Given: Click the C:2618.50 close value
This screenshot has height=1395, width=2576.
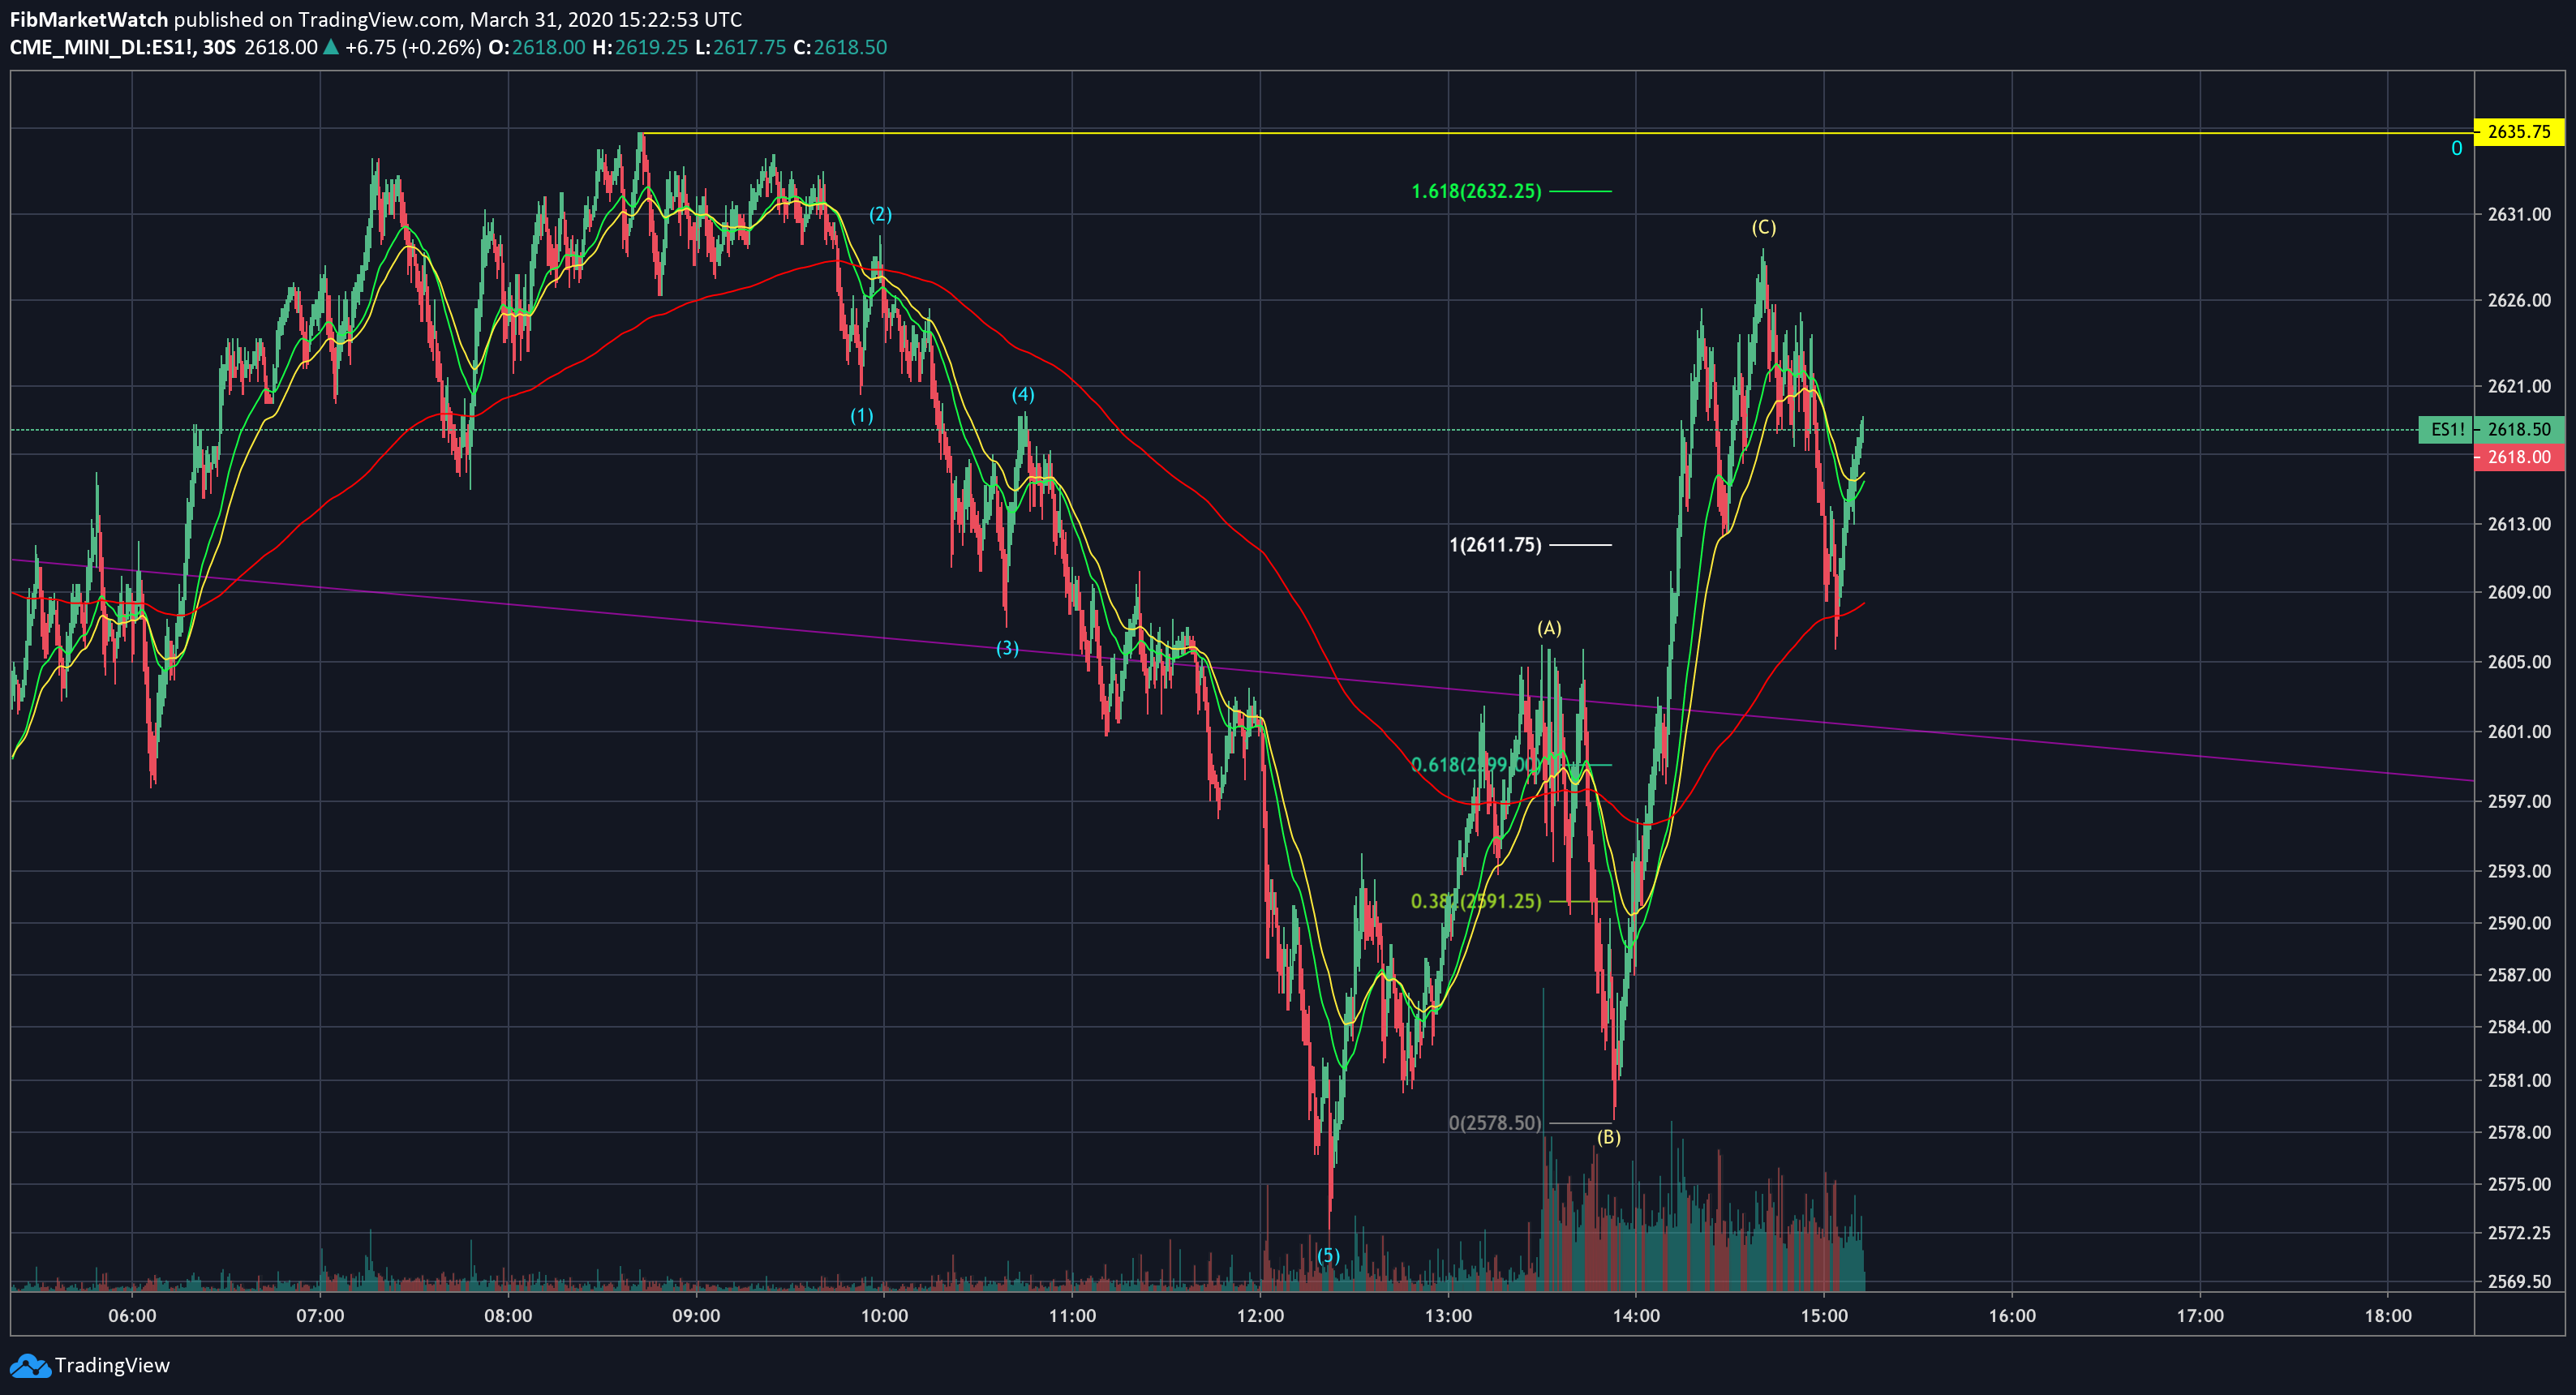Looking at the screenshot, I should point(840,47).
